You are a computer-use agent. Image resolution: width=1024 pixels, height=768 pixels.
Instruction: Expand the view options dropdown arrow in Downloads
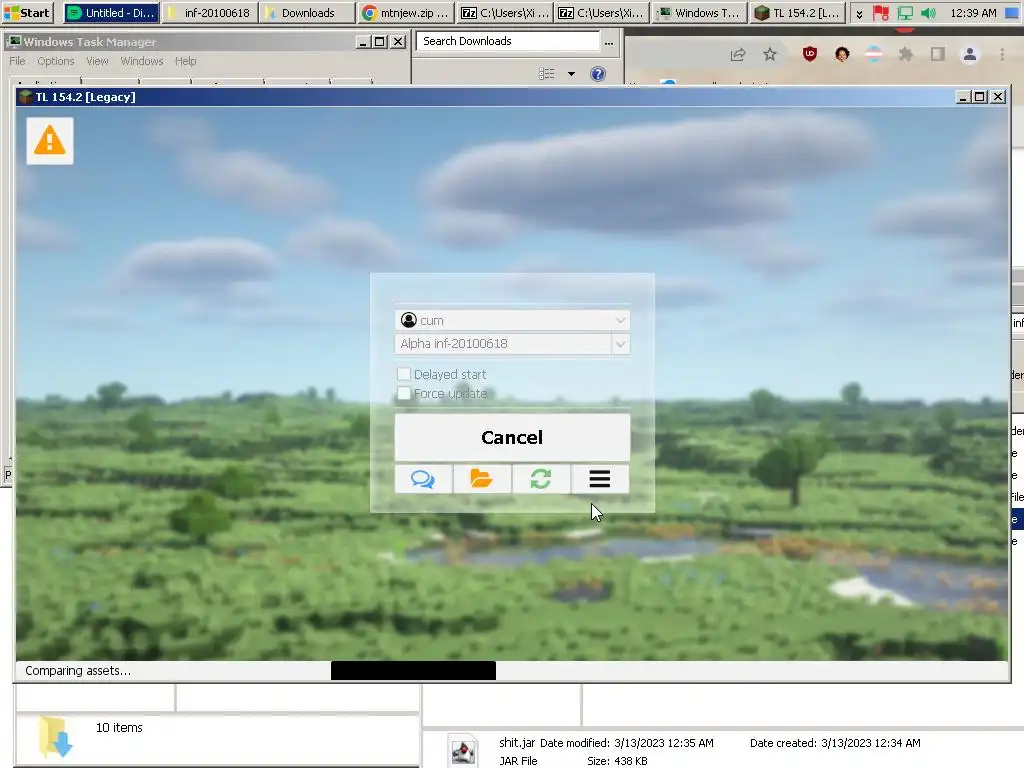[x=571, y=74]
